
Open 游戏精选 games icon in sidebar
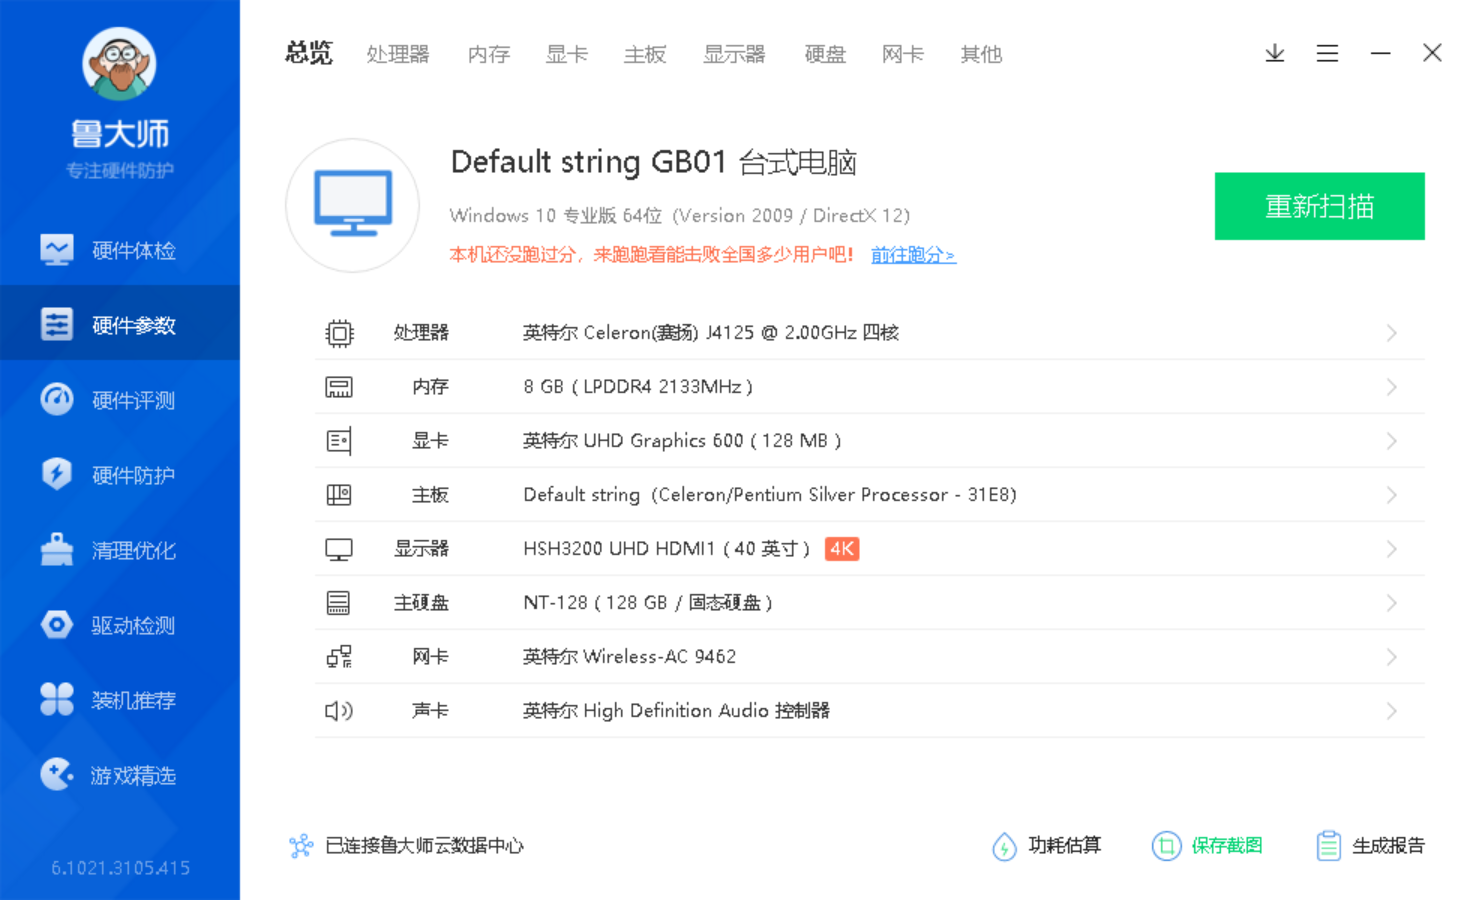(57, 774)
